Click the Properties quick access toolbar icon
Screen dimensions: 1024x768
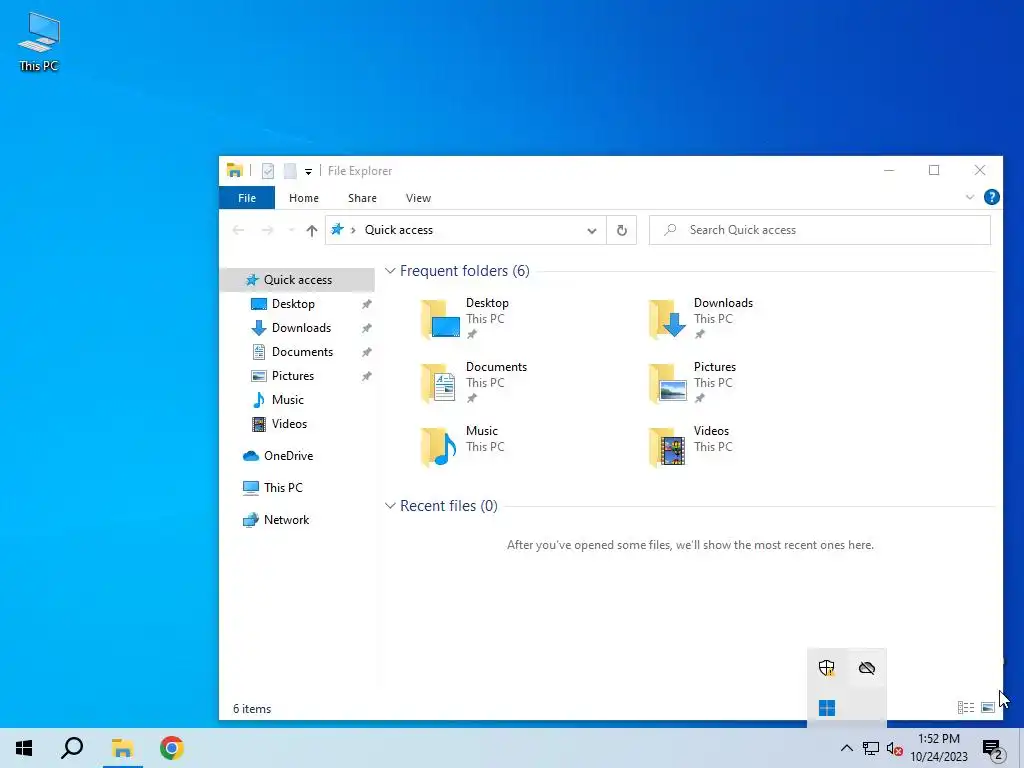point(268,171)
